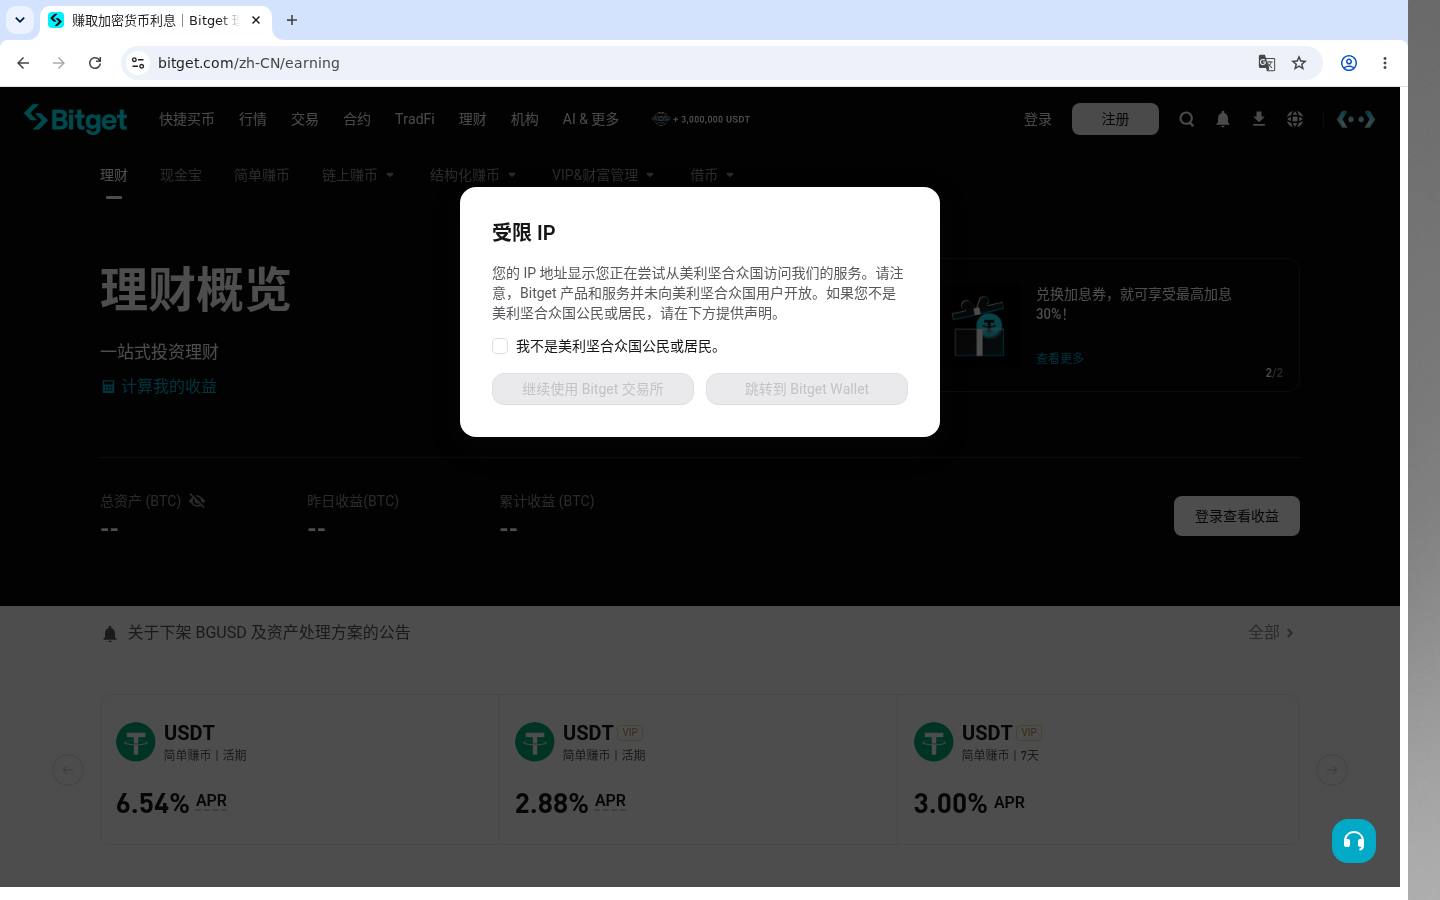Open the search magnifier icon

click(1187, 119)
